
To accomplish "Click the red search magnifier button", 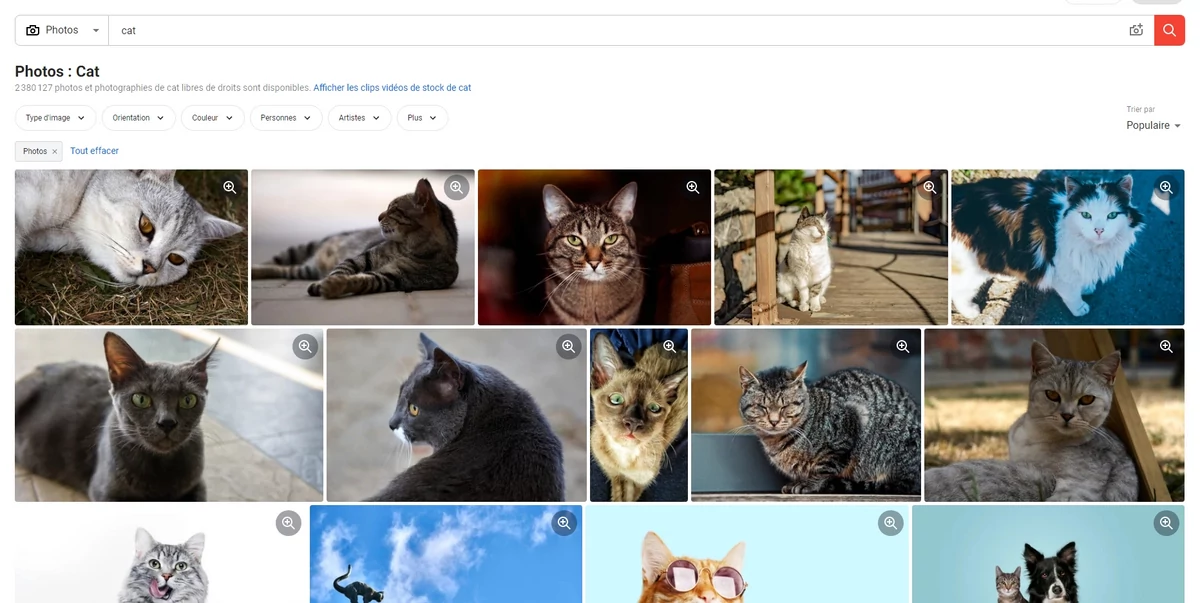I will click(1169, 30).
